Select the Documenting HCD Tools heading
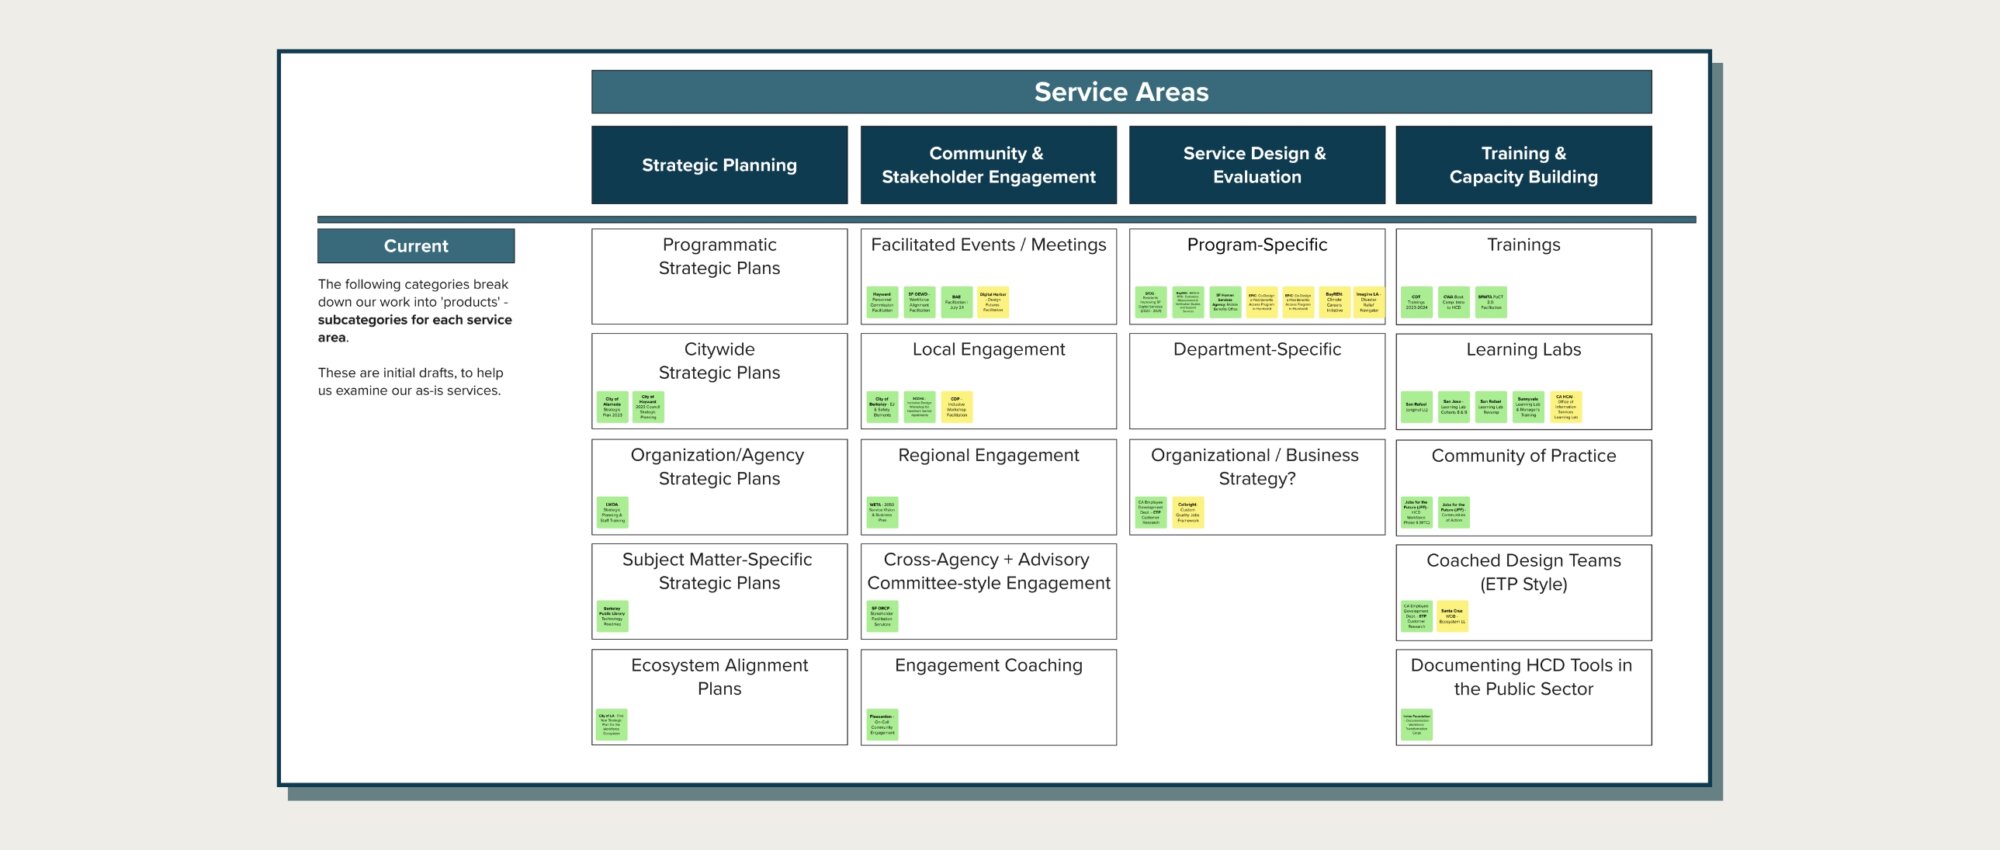 point(1522,677)
